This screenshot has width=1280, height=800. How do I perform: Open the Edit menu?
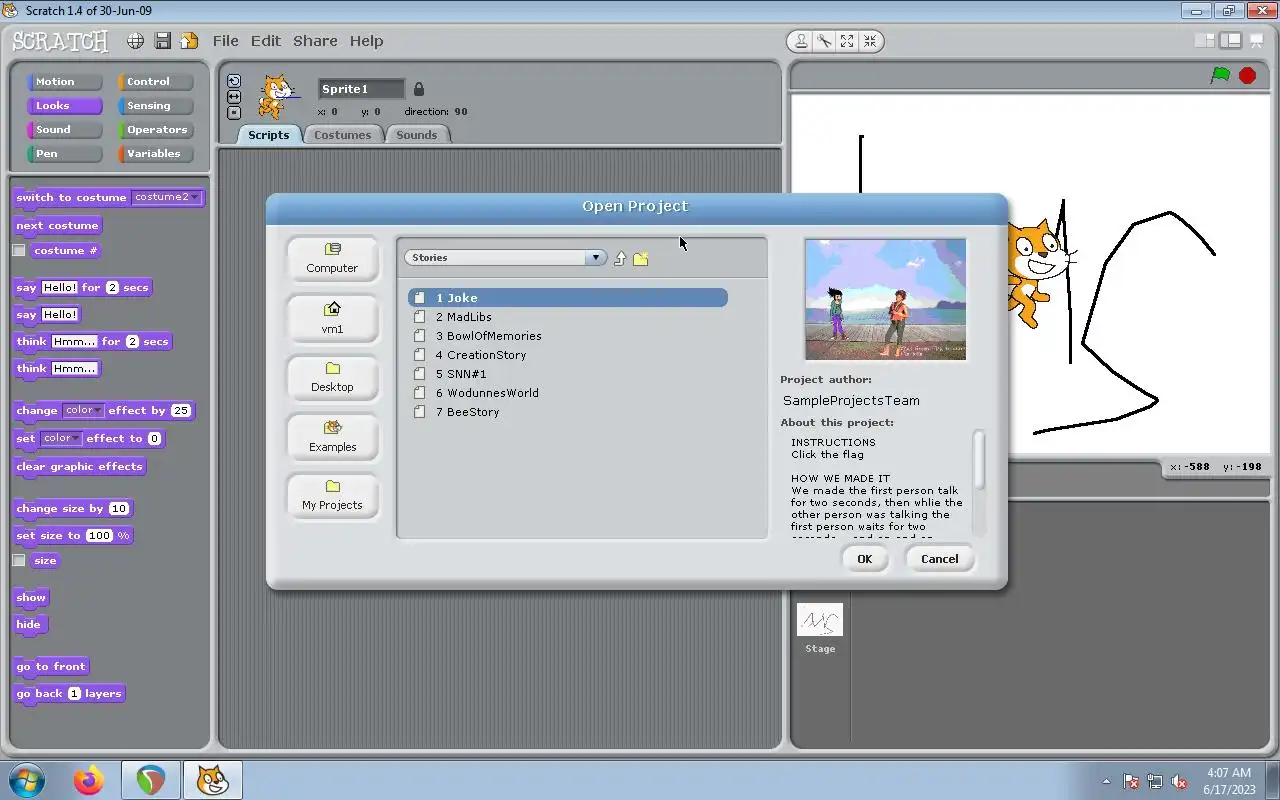pyautogui.click(x=265, y=41)
